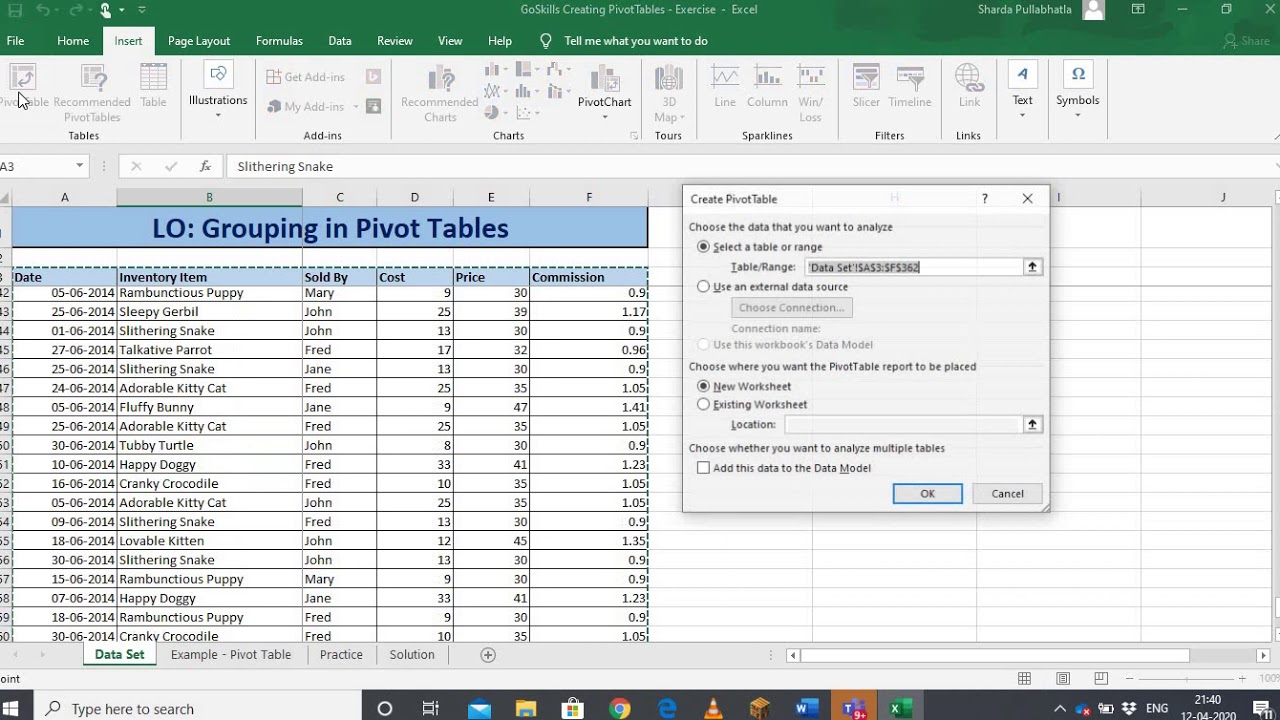The image size is (1280, 720).
Task: Open the Solution sheet tab
Action: (x=412, y=655)
